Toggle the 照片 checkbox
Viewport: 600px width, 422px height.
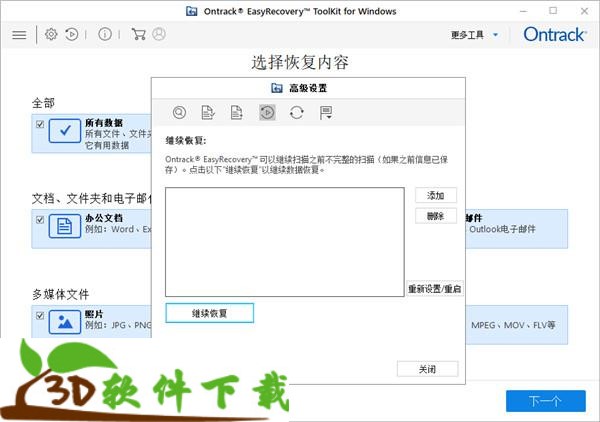pyautogui.click(x=40, y=316)
